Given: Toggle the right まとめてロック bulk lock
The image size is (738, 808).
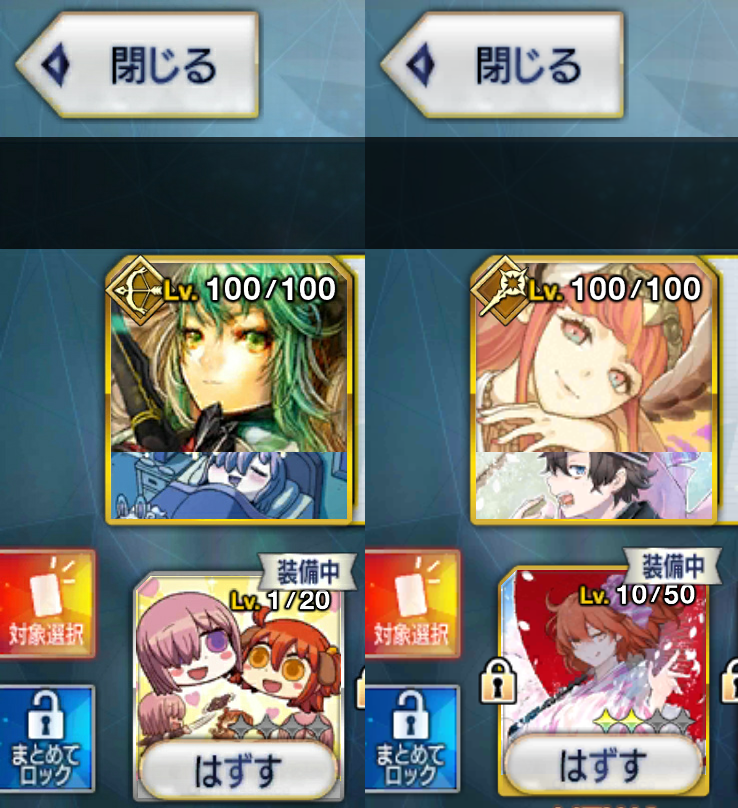Looking at the screenshot, I should tap(412, 738).
